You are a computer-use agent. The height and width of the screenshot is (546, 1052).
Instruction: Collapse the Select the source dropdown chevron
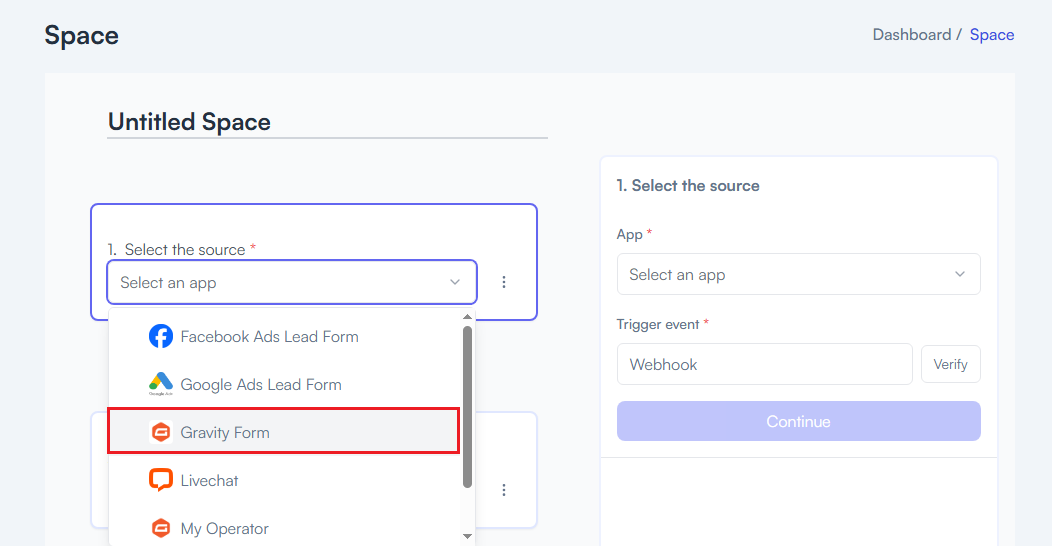(455, 282)
